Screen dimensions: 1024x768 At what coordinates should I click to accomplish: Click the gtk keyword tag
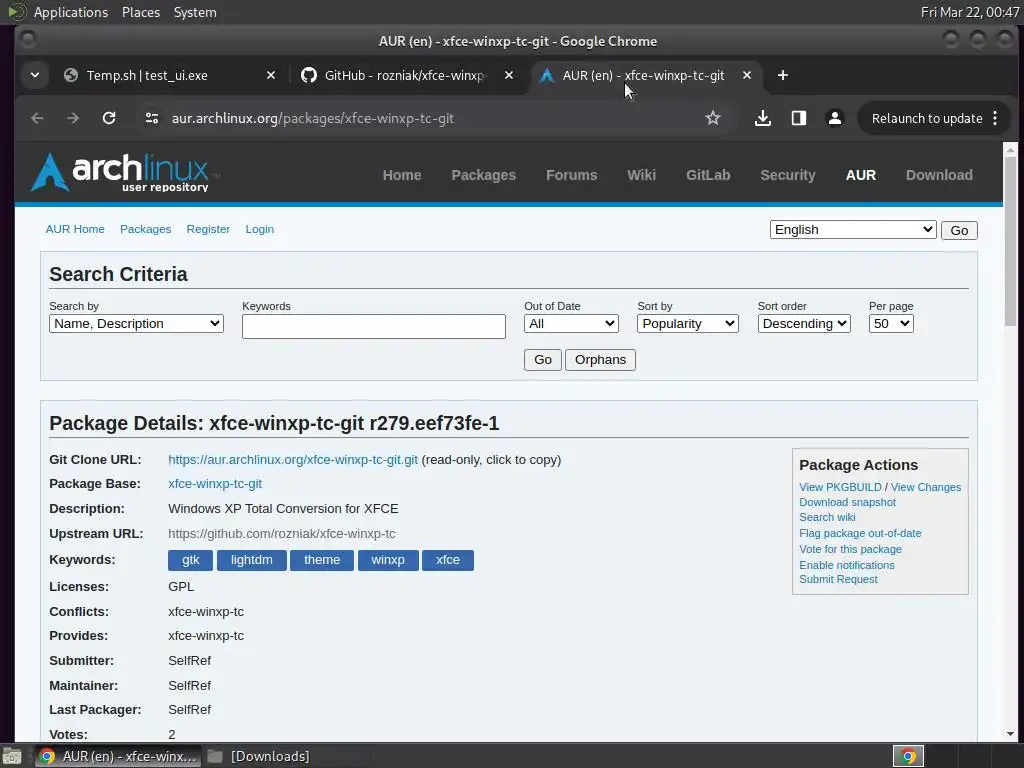191,560
